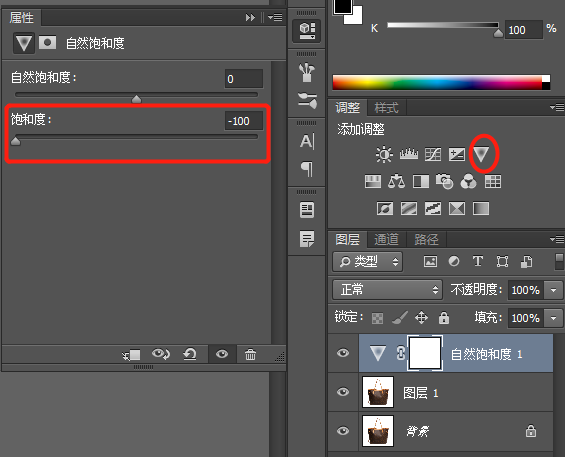Image resolution: width=565 pixels, height=457 pixels.
Task: Toggle pixel layer filter
Action: [x=430, y=261]
